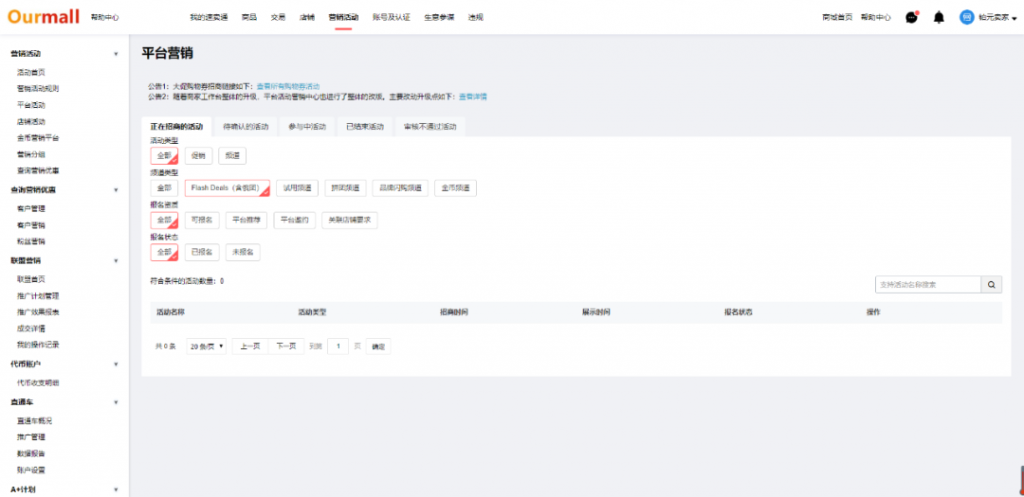Image resolution: width=1024 pixels, height=497 pixels.
Task: Click the 确定 page jump button
Action: coord(378,346)
